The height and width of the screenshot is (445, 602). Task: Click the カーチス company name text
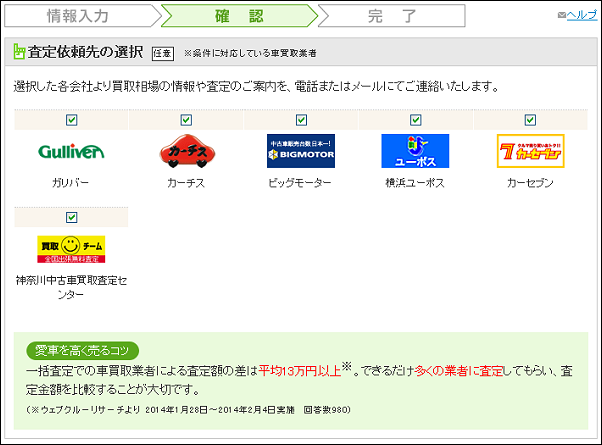pyautogui.click(x=186, y=183)
